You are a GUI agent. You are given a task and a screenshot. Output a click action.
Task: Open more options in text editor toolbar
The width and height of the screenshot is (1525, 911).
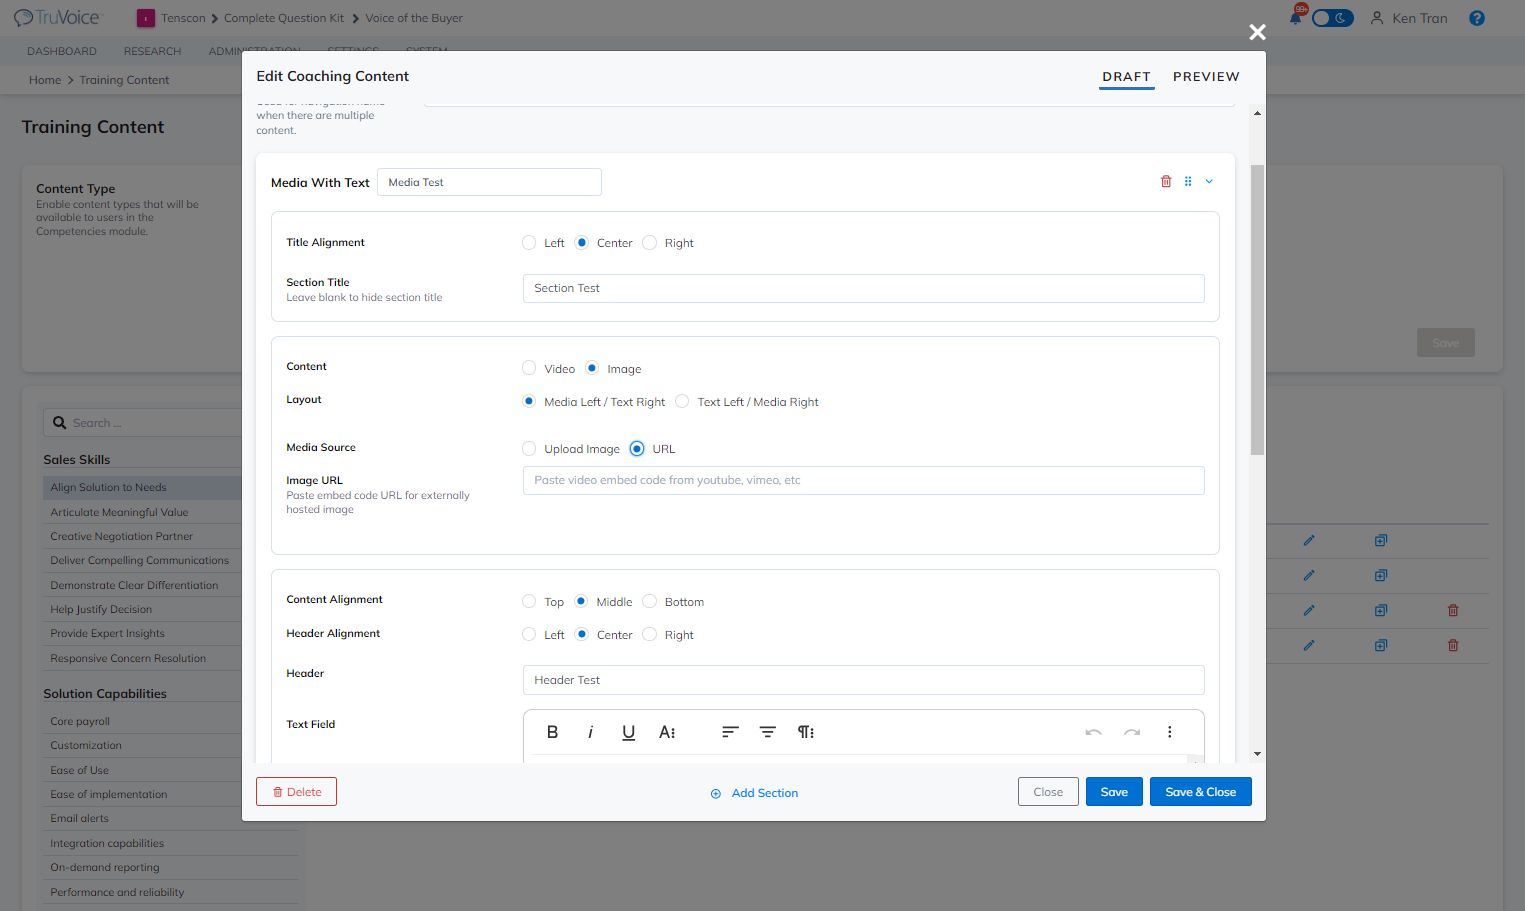1169,732
